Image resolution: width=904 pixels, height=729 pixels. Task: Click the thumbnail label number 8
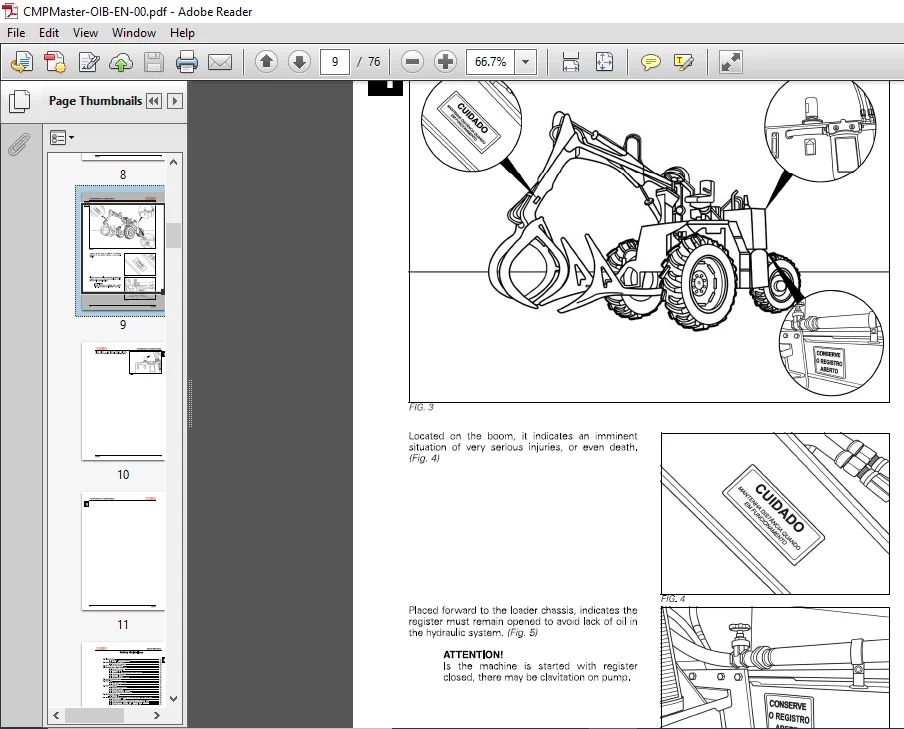(x=123, y=175)
